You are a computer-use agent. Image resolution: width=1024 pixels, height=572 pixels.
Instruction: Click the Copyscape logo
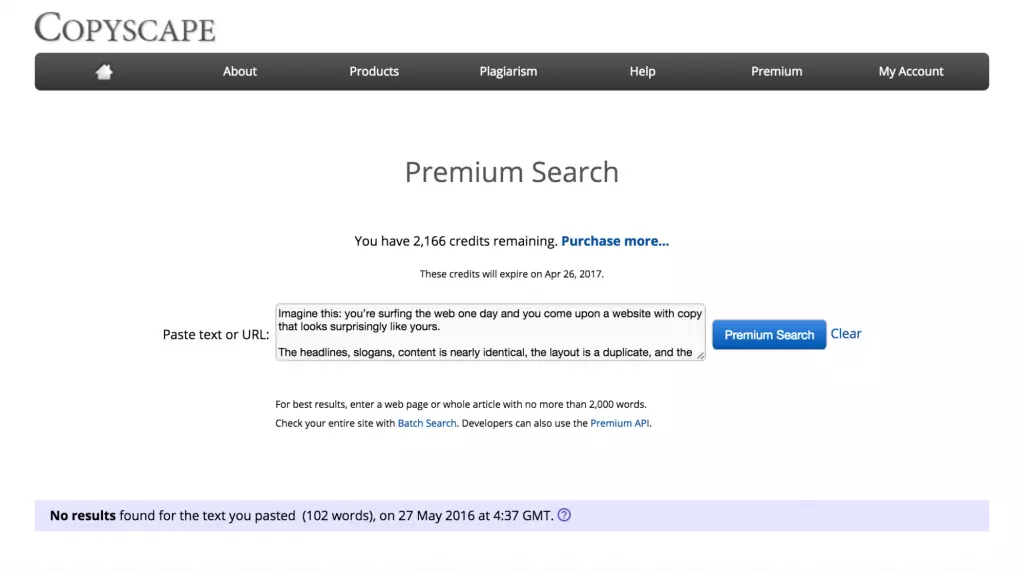125,27
